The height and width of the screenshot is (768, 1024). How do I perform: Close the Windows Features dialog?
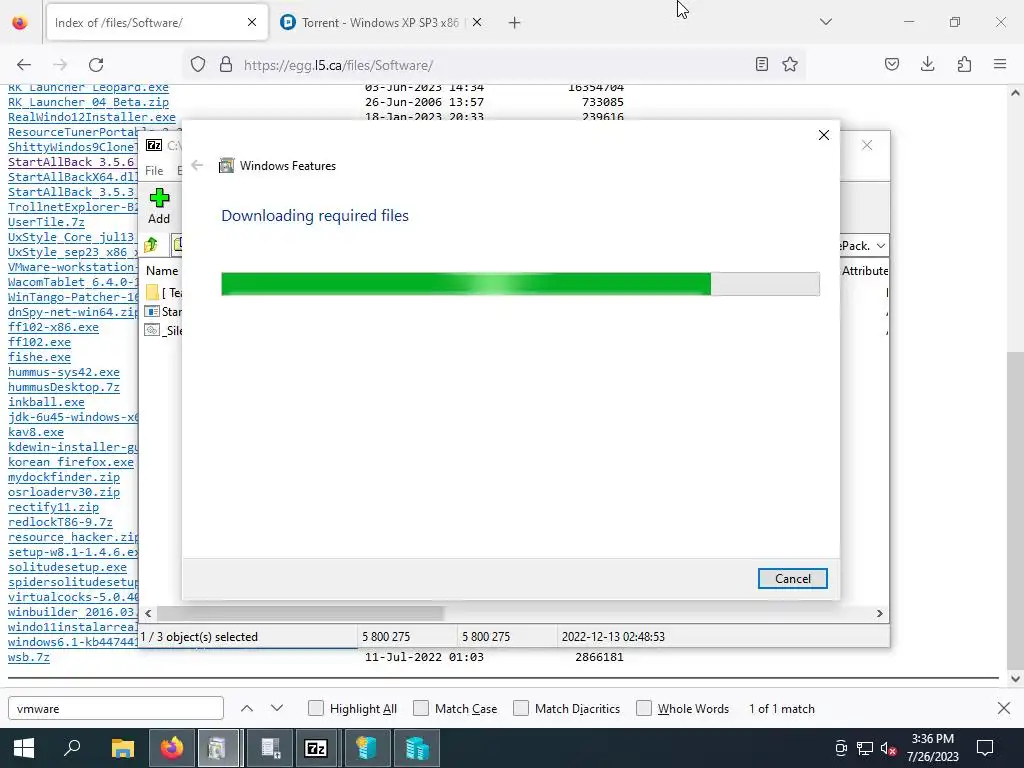tap(824, 135)
